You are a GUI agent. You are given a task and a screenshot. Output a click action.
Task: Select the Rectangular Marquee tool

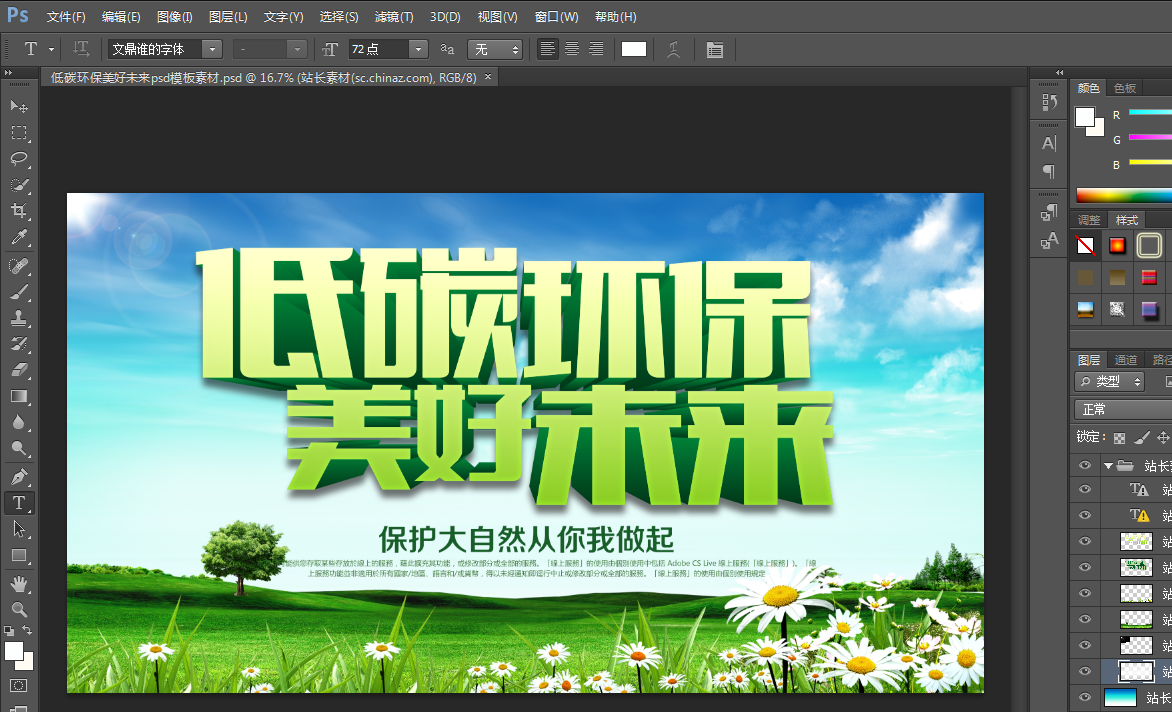19,133
